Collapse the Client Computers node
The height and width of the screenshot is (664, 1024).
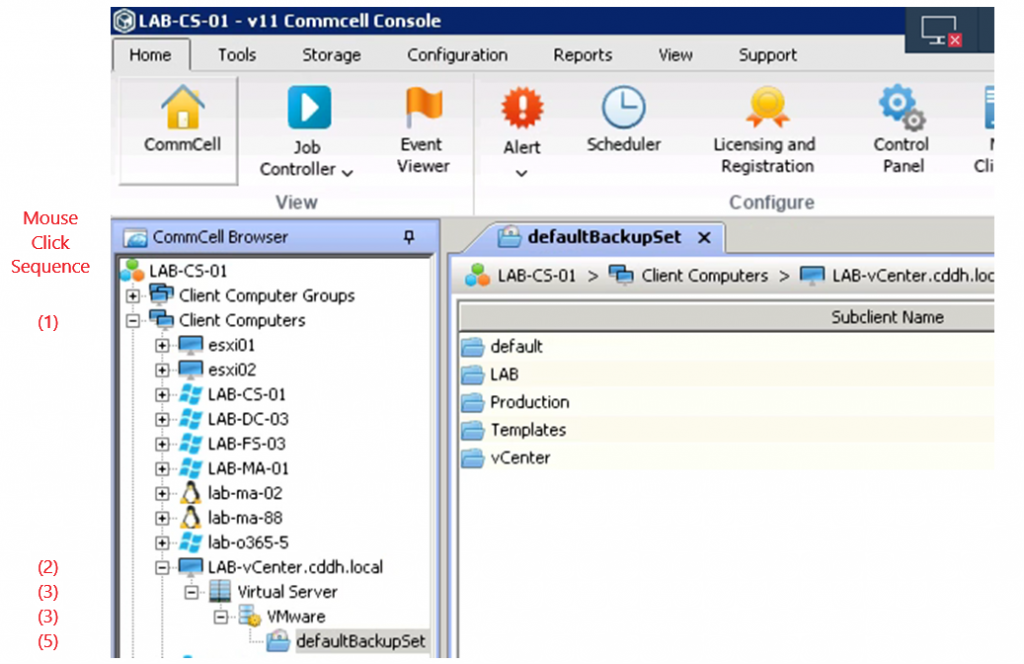click(x=133, y=321)
